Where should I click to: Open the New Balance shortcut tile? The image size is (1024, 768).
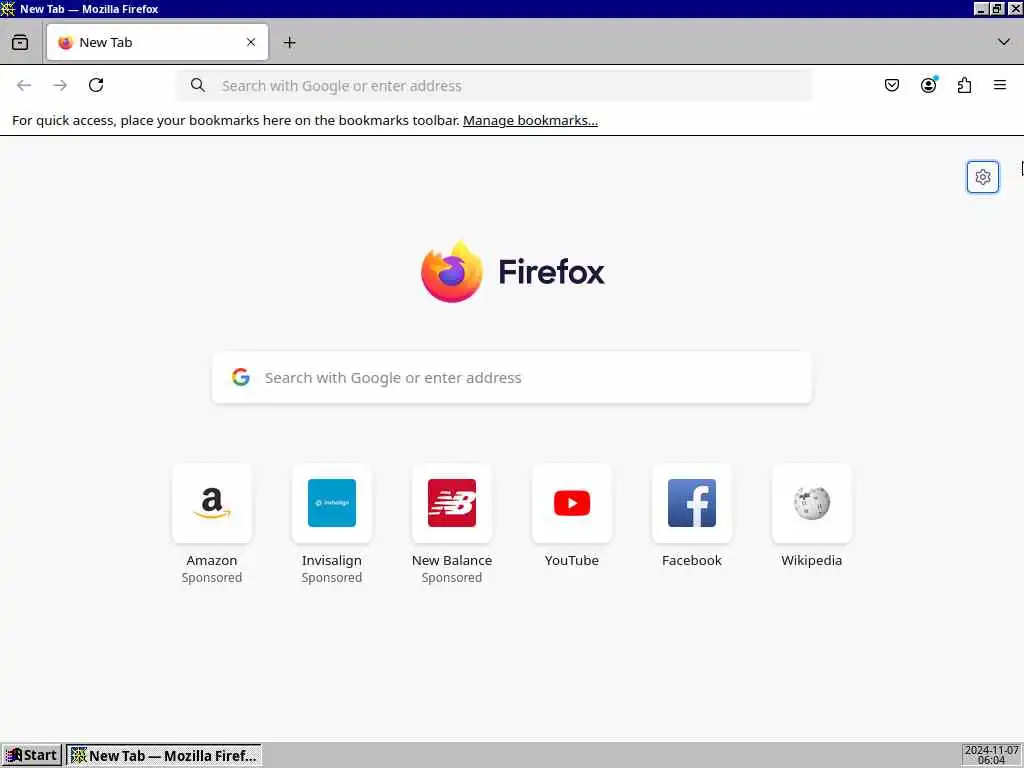pyautogui.click(x=452, y=504)
